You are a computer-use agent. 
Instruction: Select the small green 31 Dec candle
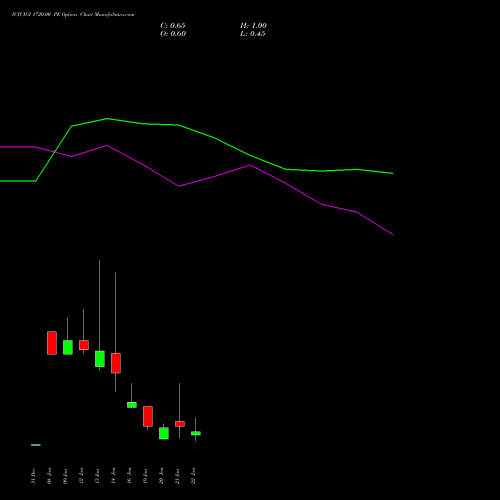[36, 445]
